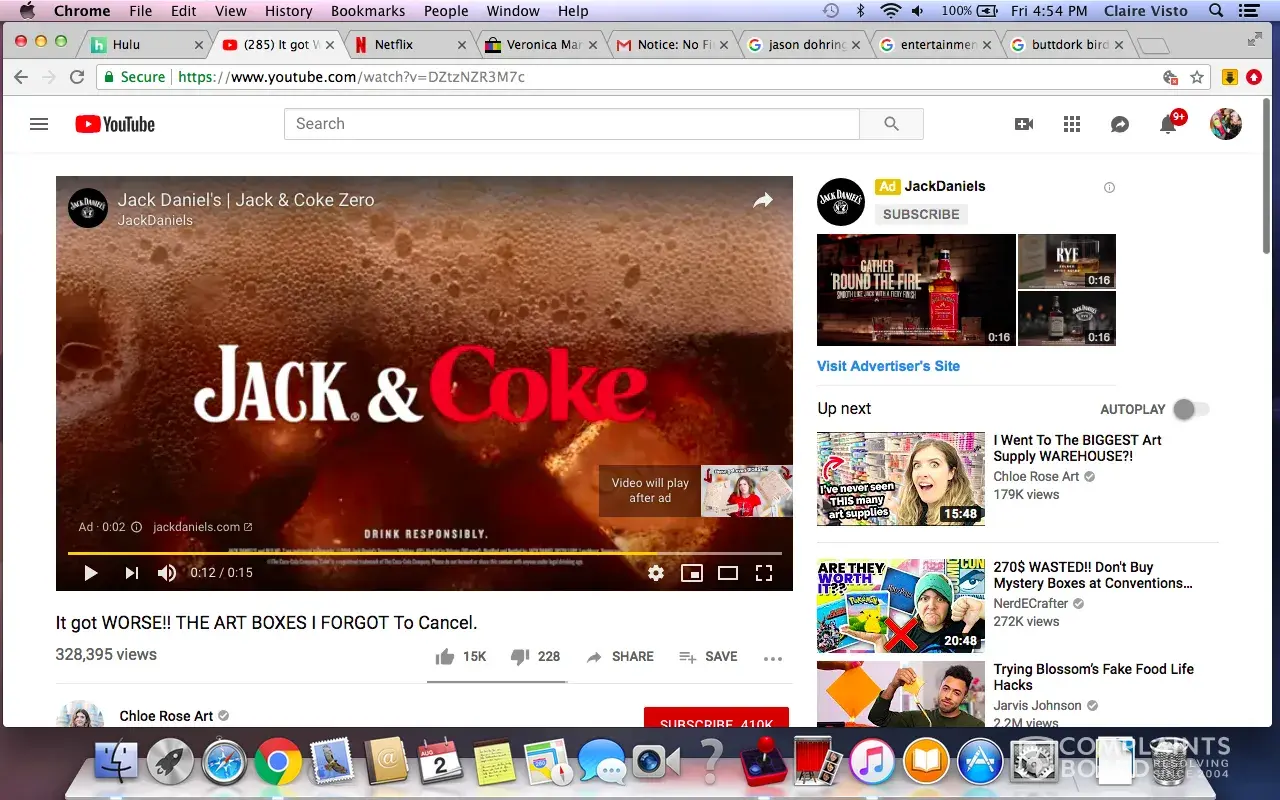Viewport: 1280px width, 800px height.
Task: Open the 270$ WASTED Mystery Boxes thumbnail
Action: [x=901, y=606]
